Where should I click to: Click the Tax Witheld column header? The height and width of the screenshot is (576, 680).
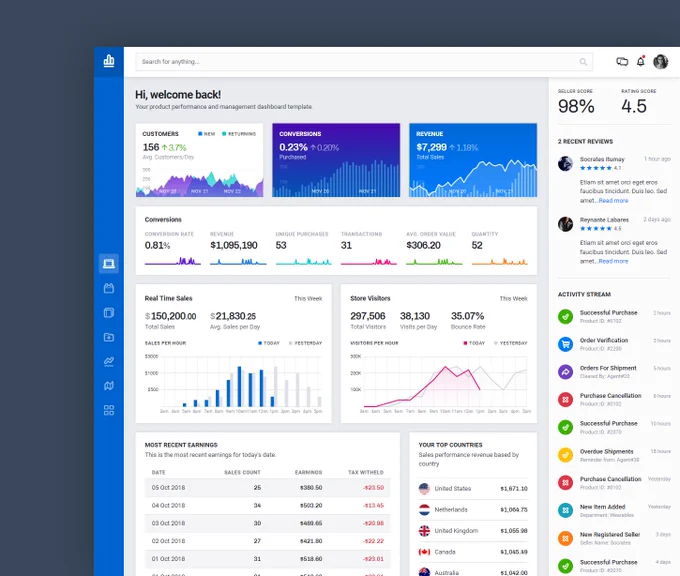pos(366,472)
